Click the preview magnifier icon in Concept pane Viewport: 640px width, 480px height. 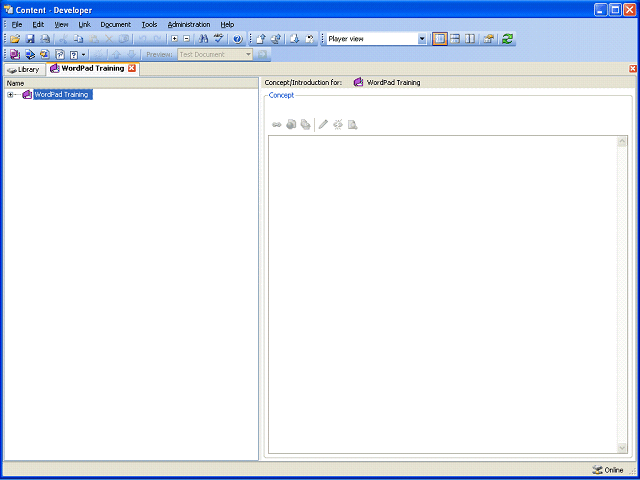click(353, 124)
